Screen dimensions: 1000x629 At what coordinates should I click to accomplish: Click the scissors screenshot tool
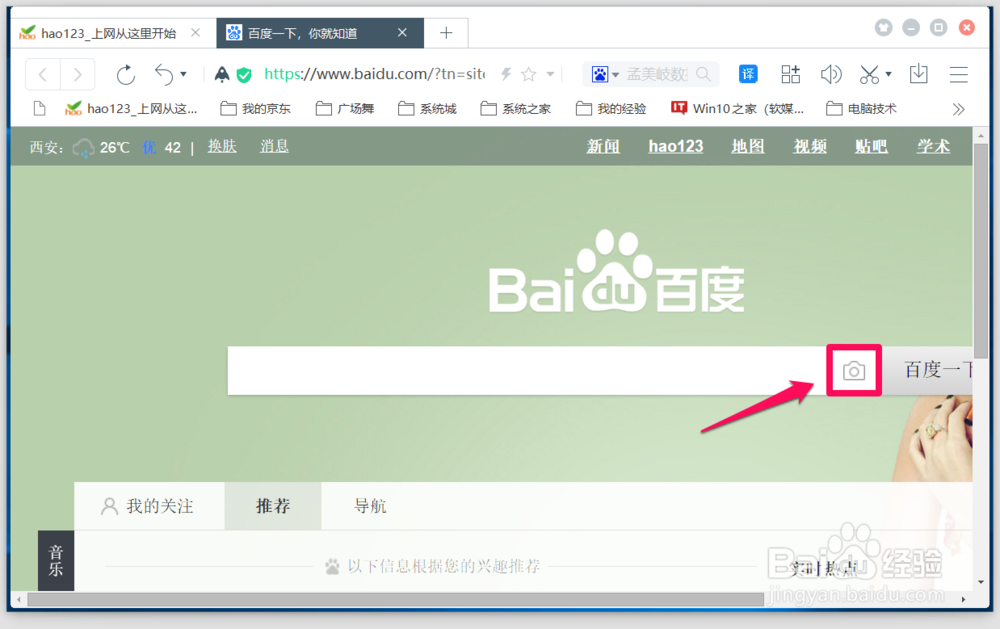click(x=869, y=75)
